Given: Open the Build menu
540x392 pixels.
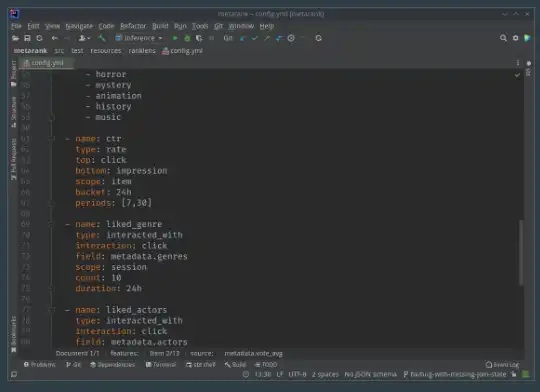Looking at the screenshot, I should tap(160, 26).
